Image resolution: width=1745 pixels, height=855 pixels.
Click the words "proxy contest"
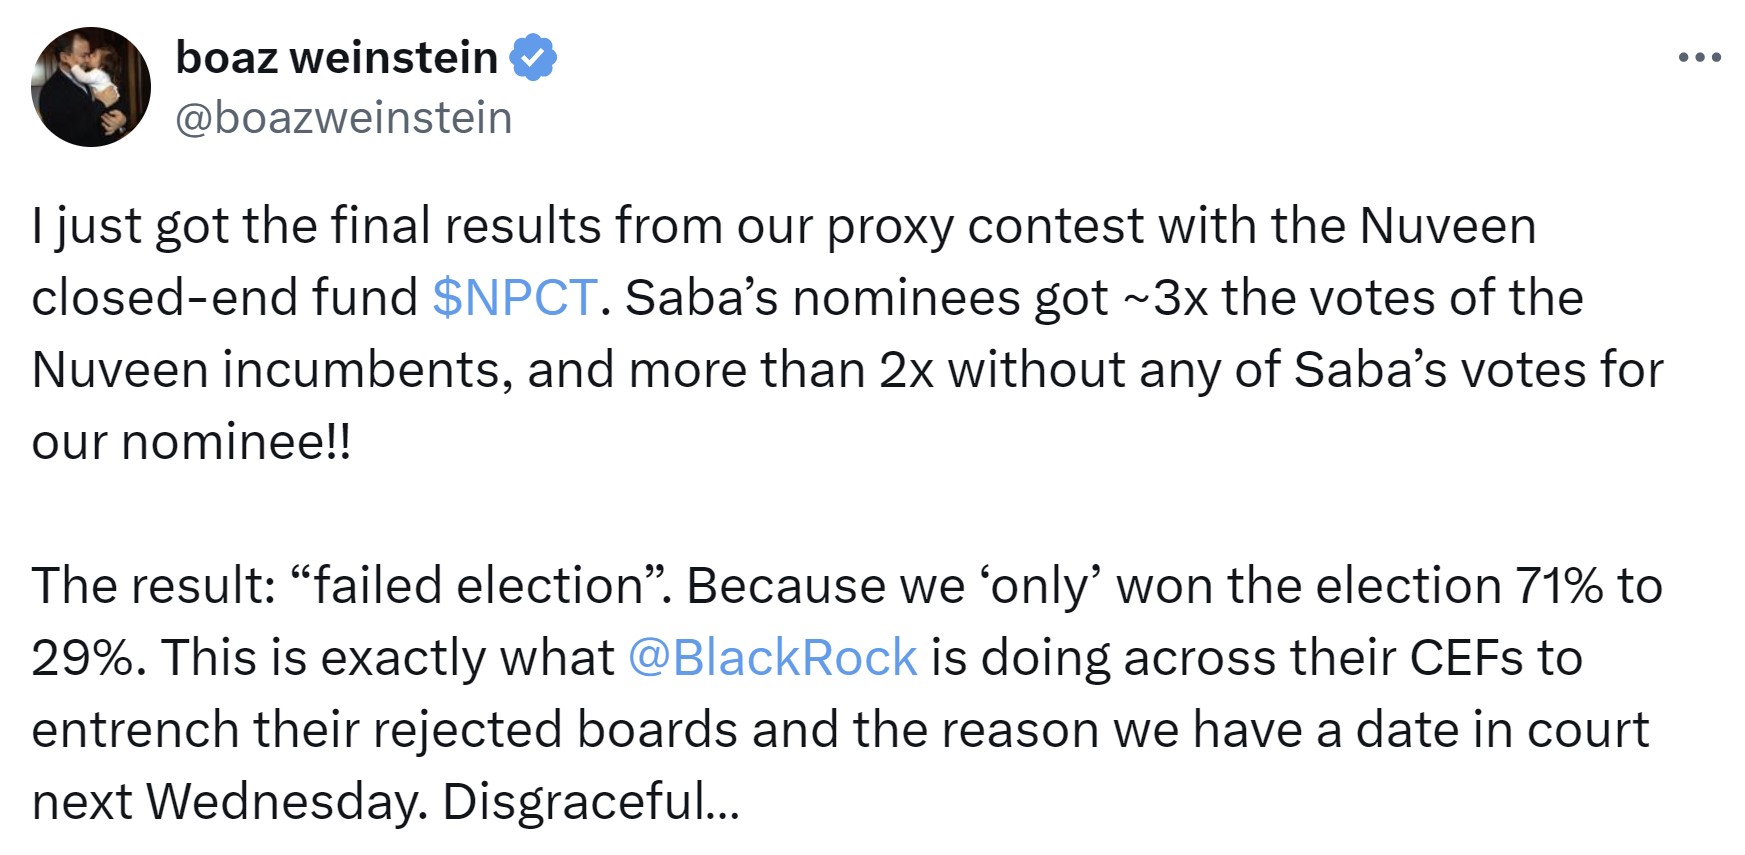984,226
